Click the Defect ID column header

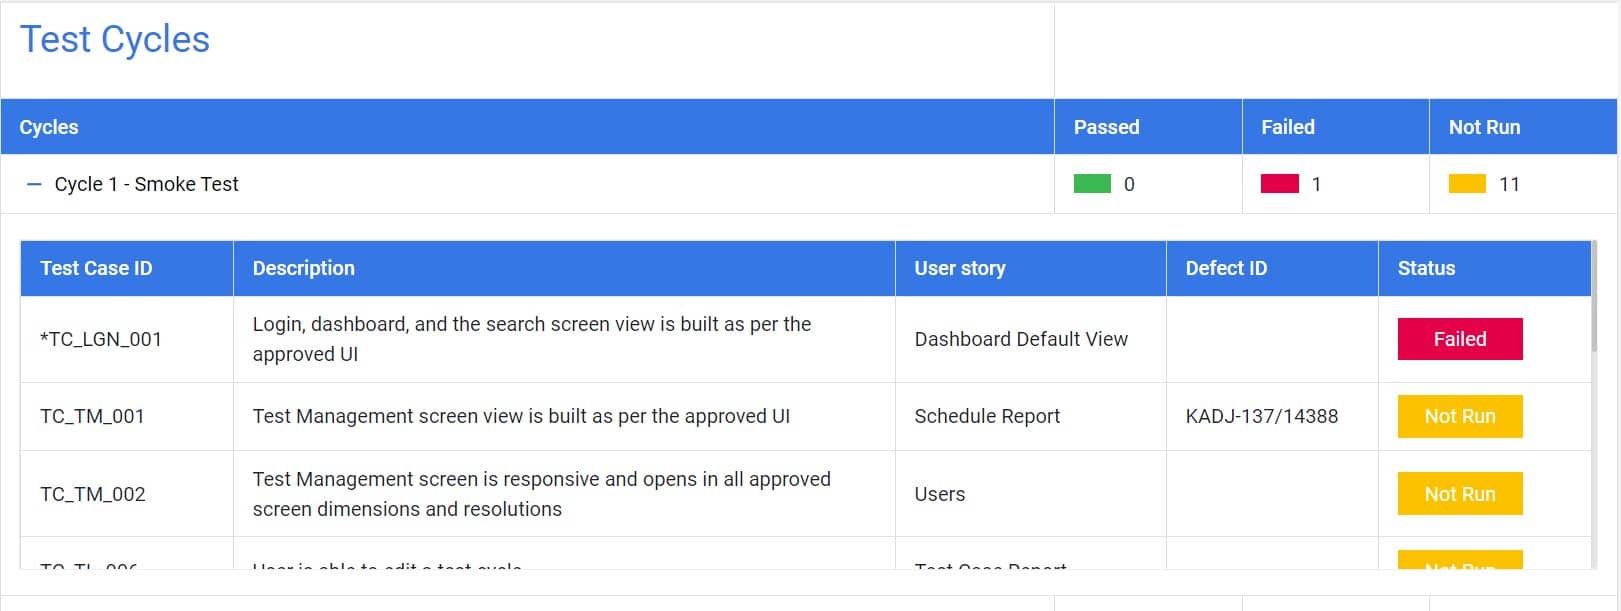pyautogui.click(x=1225, y=268)
